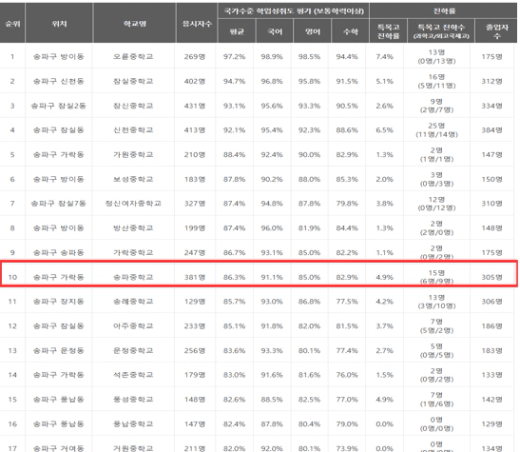This screenshot has height=452, width=520.
Task: Click 문정중학교 in rank 13 row
Action: point(133,350)
